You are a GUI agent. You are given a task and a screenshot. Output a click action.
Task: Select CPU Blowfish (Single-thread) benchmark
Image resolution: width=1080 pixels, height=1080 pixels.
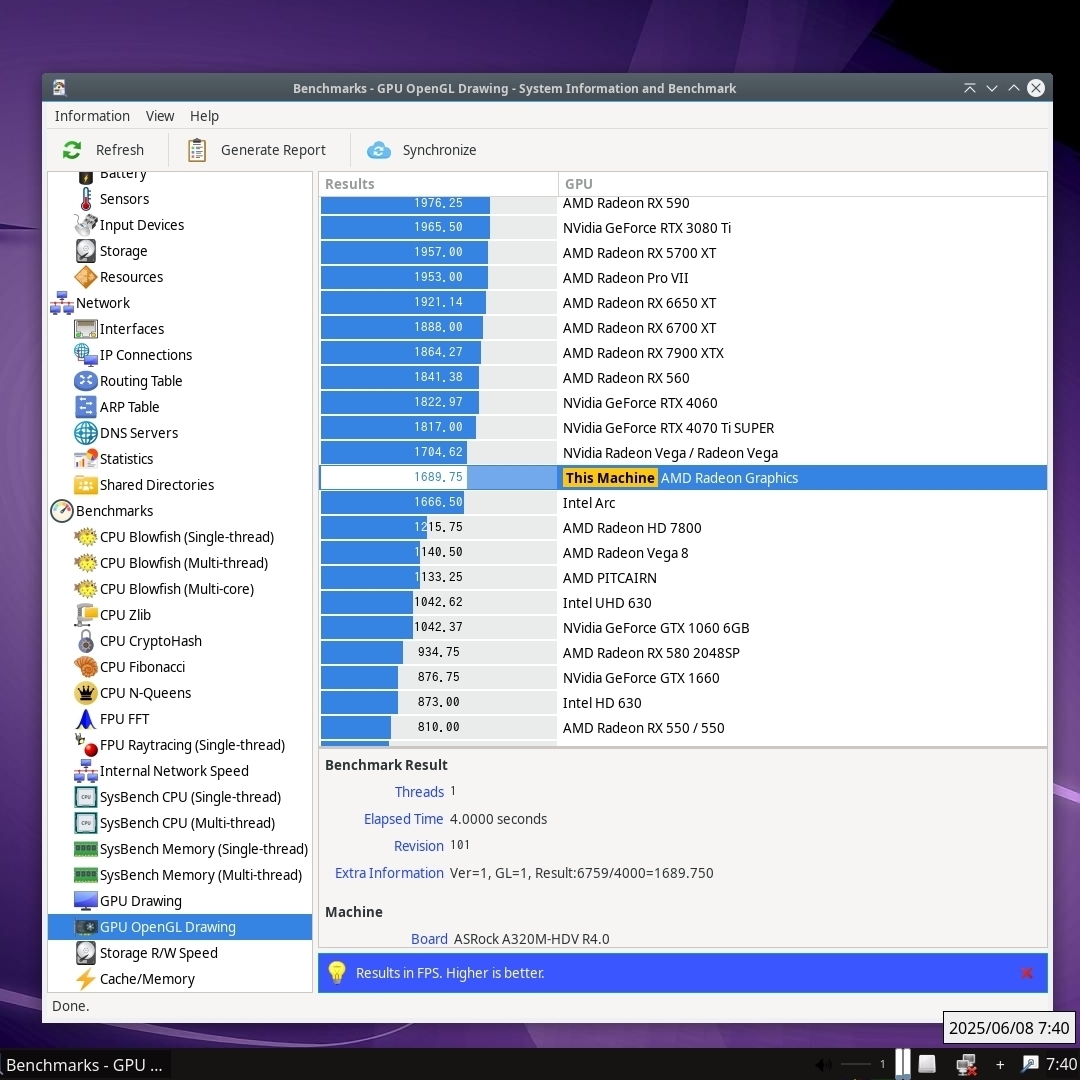[187, 537]
